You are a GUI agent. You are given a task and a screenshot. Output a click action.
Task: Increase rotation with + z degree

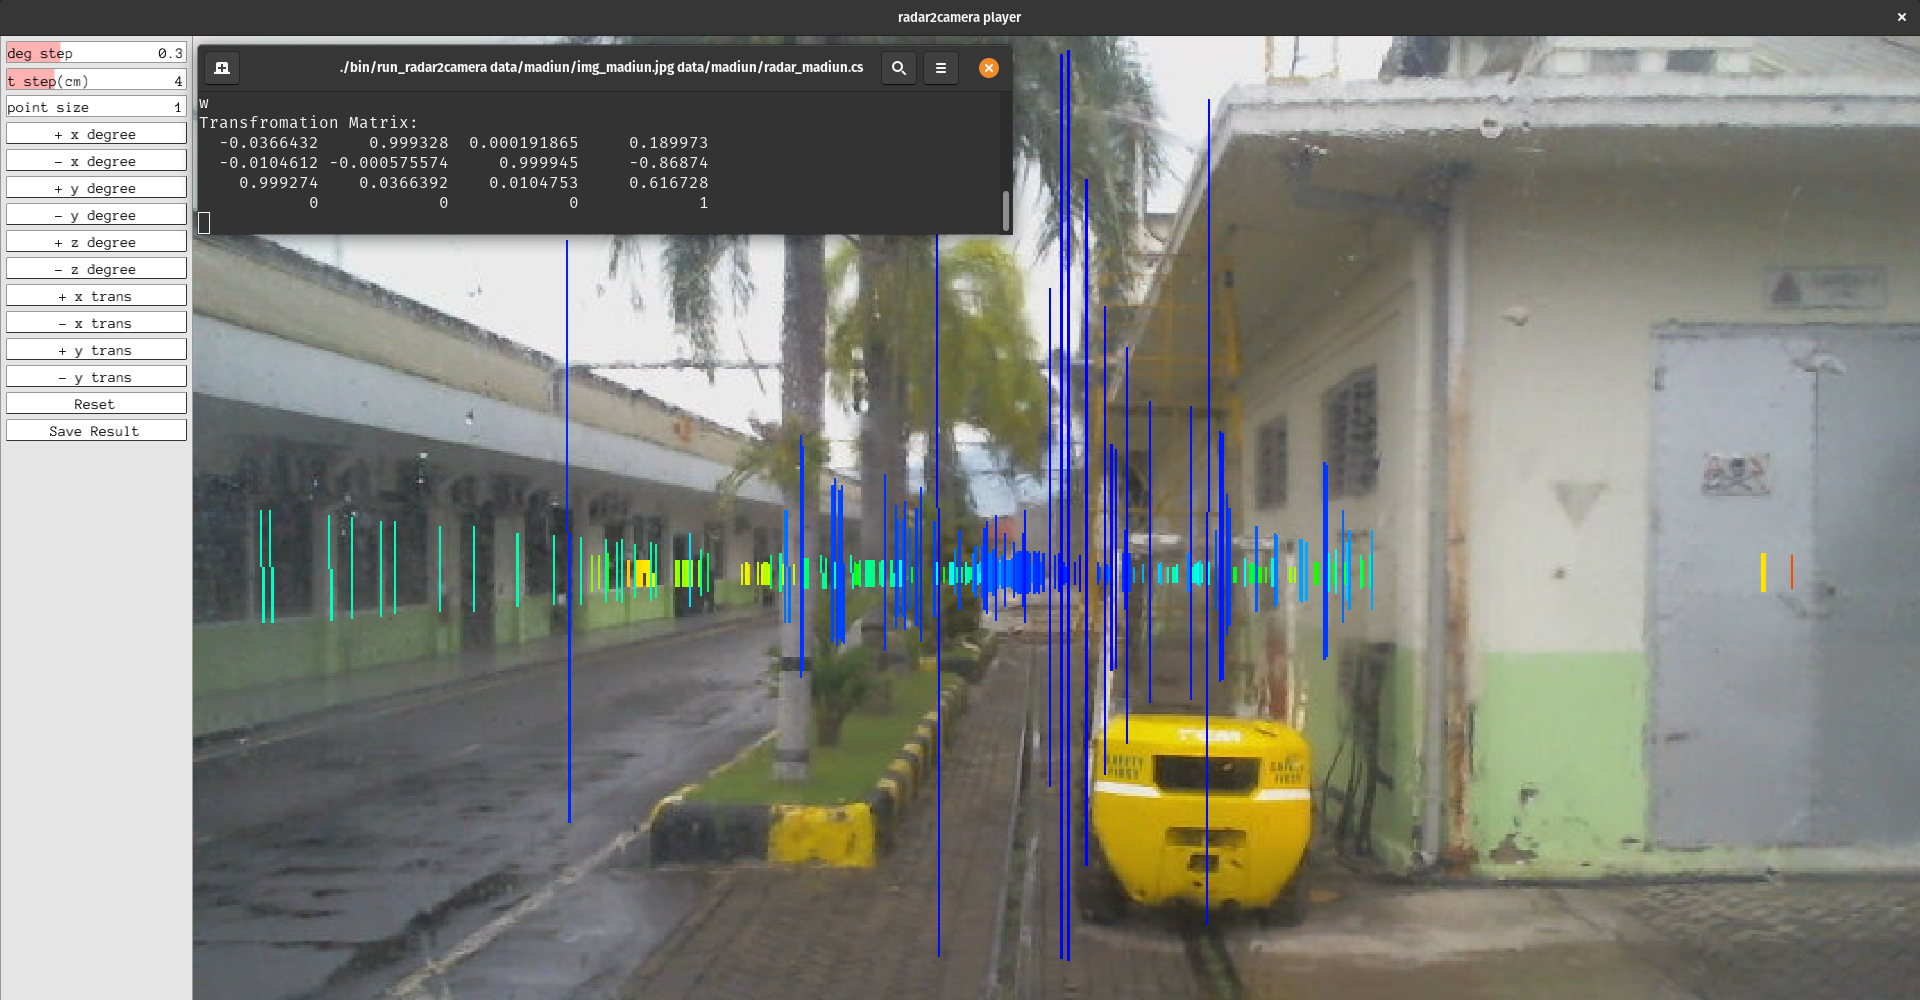96,242
